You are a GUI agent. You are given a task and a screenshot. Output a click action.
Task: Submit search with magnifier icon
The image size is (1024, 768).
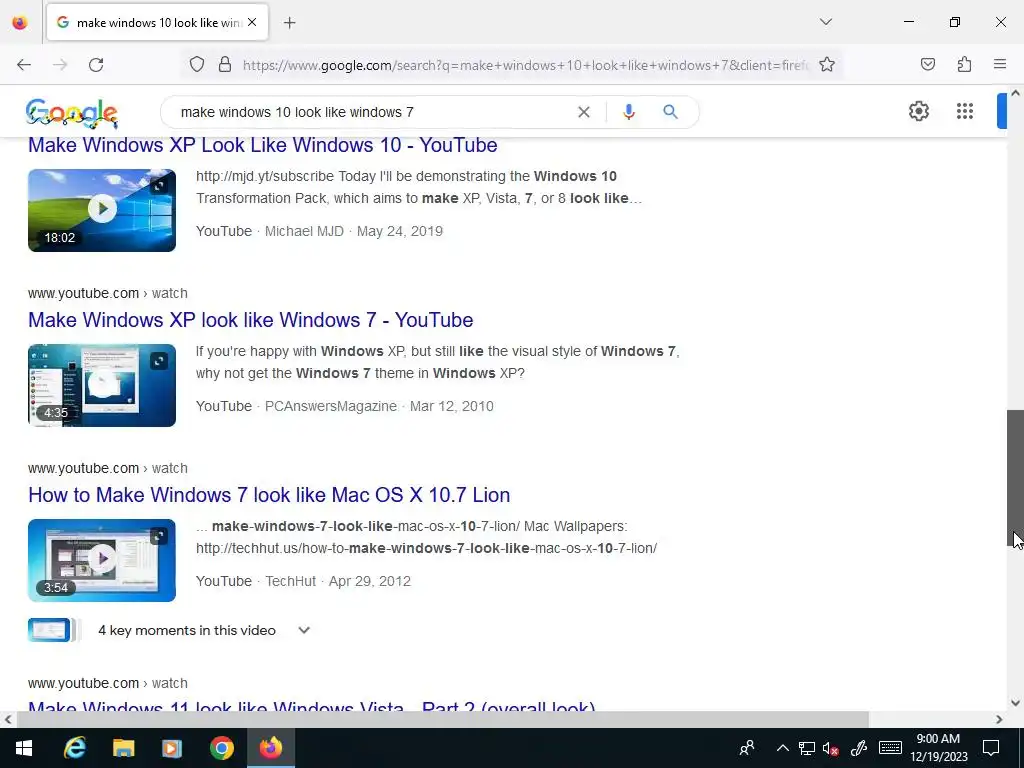(670, 112)
